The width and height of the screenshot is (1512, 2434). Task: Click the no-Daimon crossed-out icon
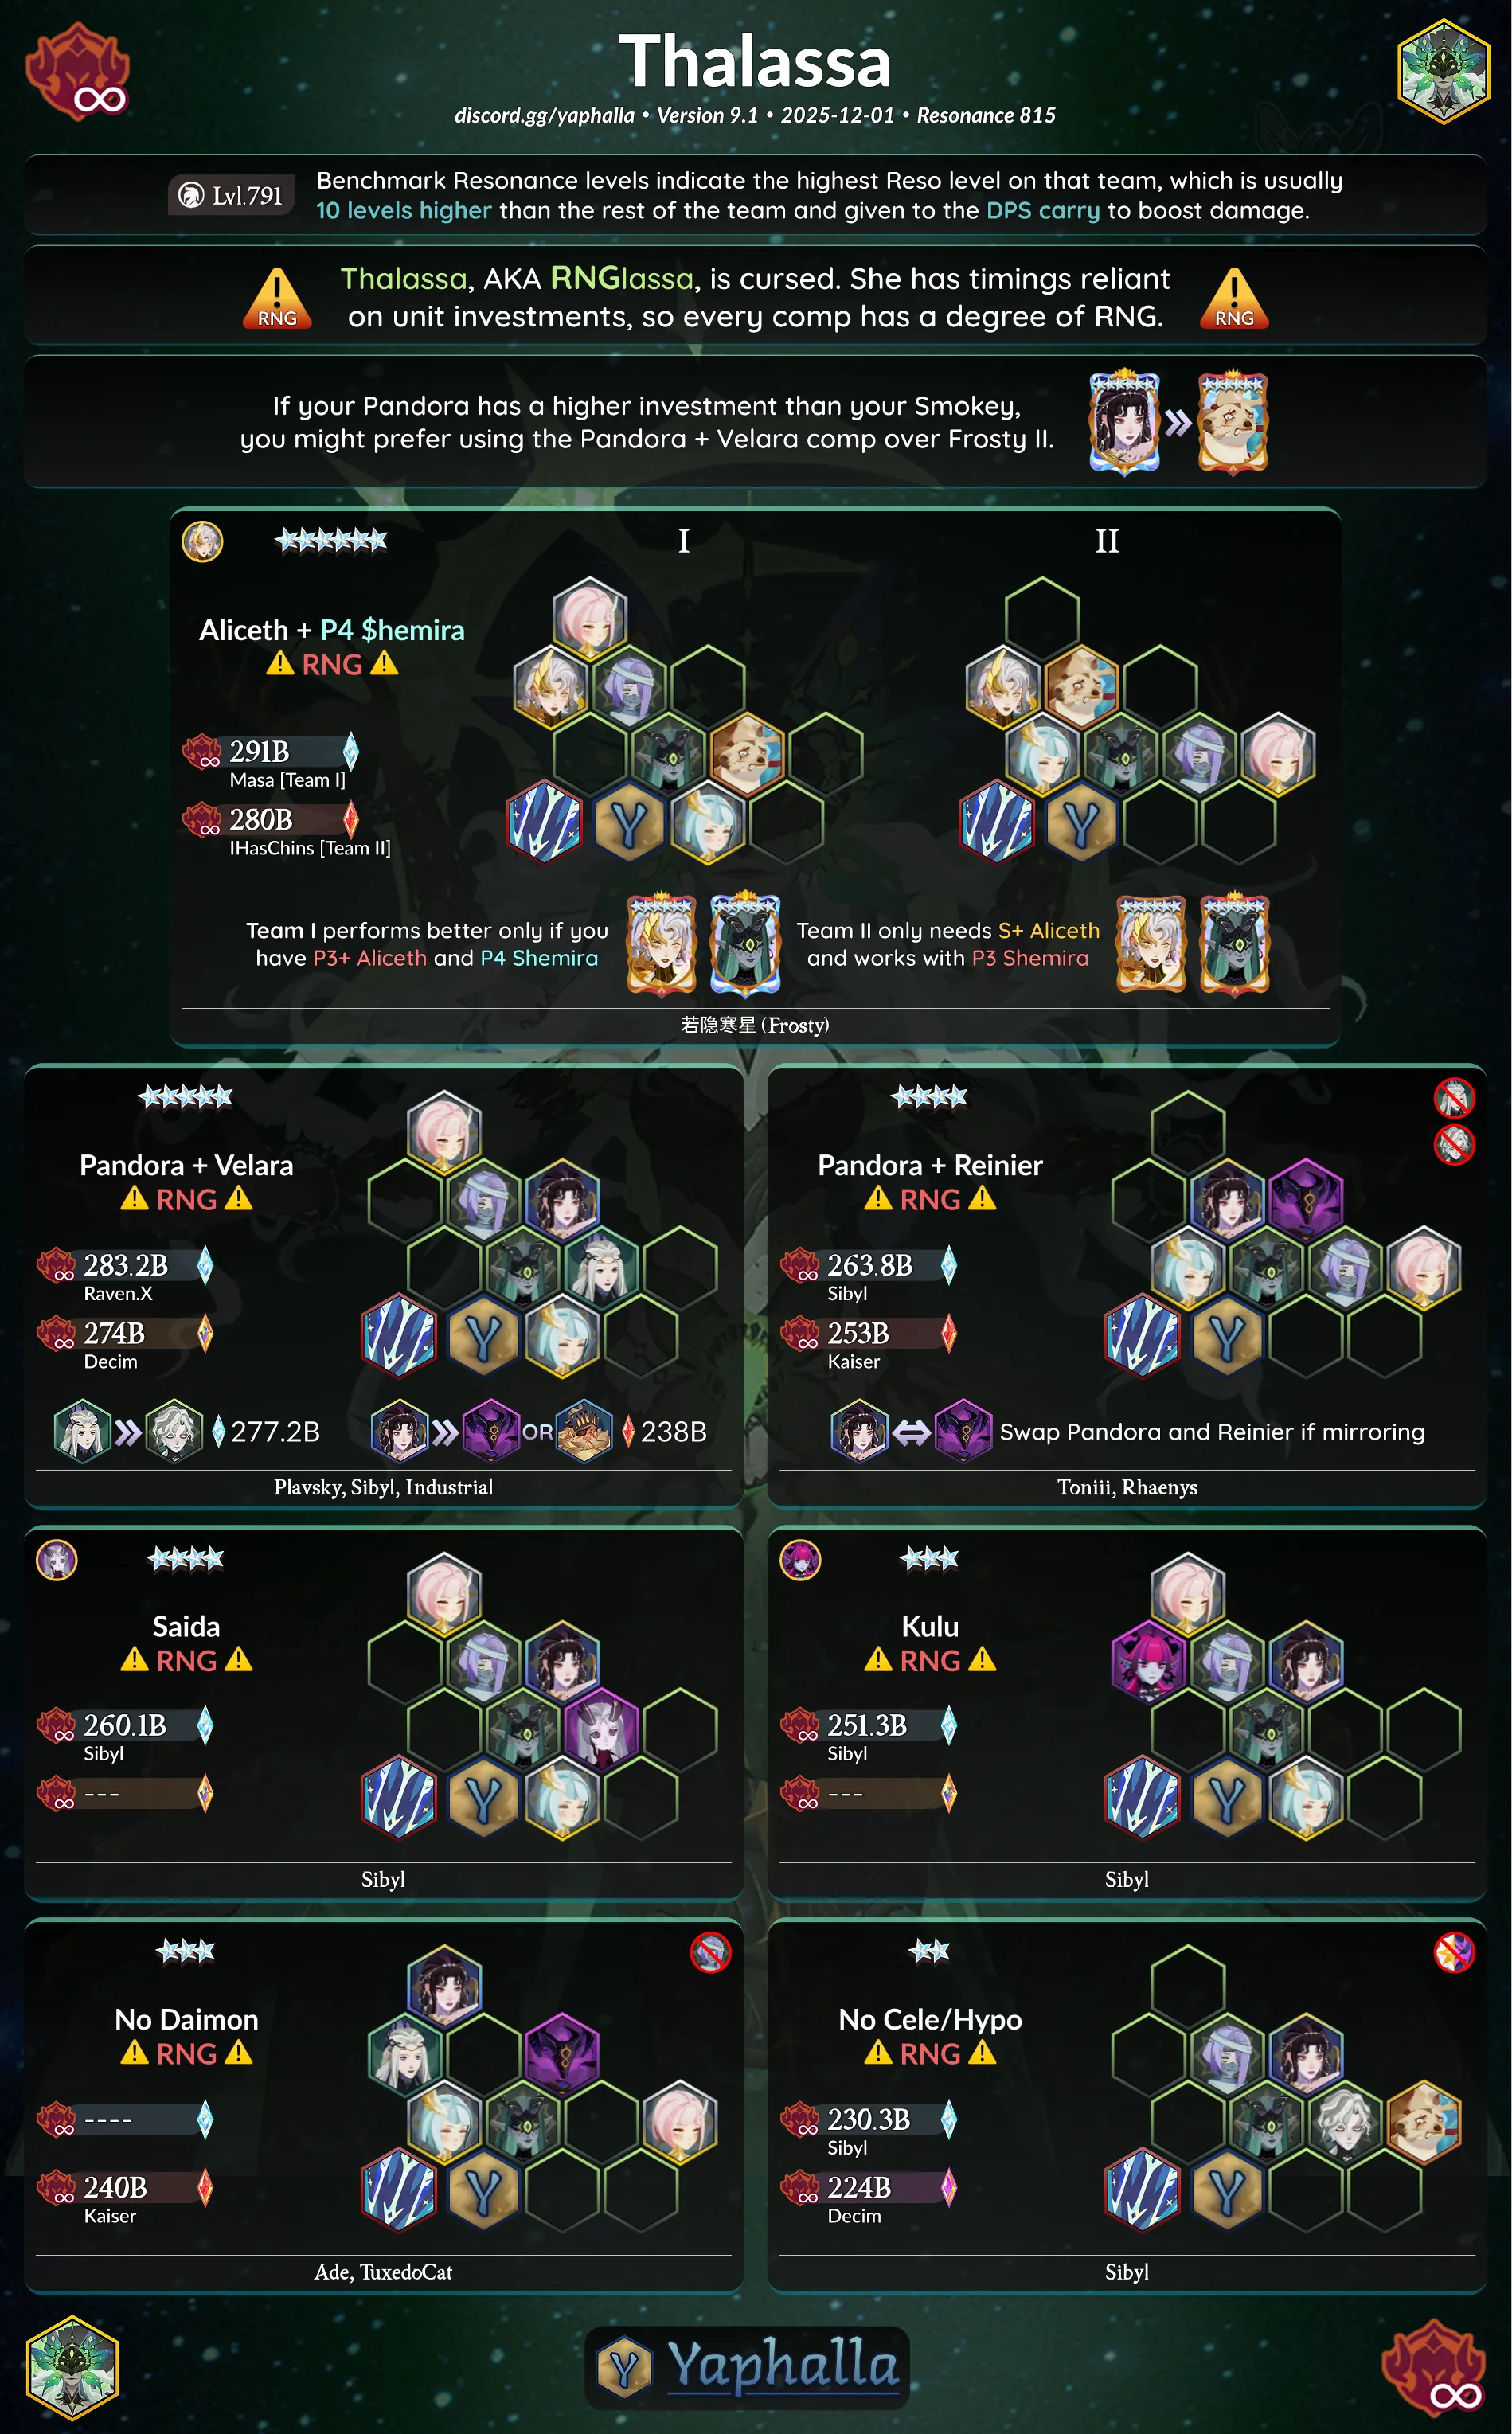pyautogui.click(x=710, y=1952)
